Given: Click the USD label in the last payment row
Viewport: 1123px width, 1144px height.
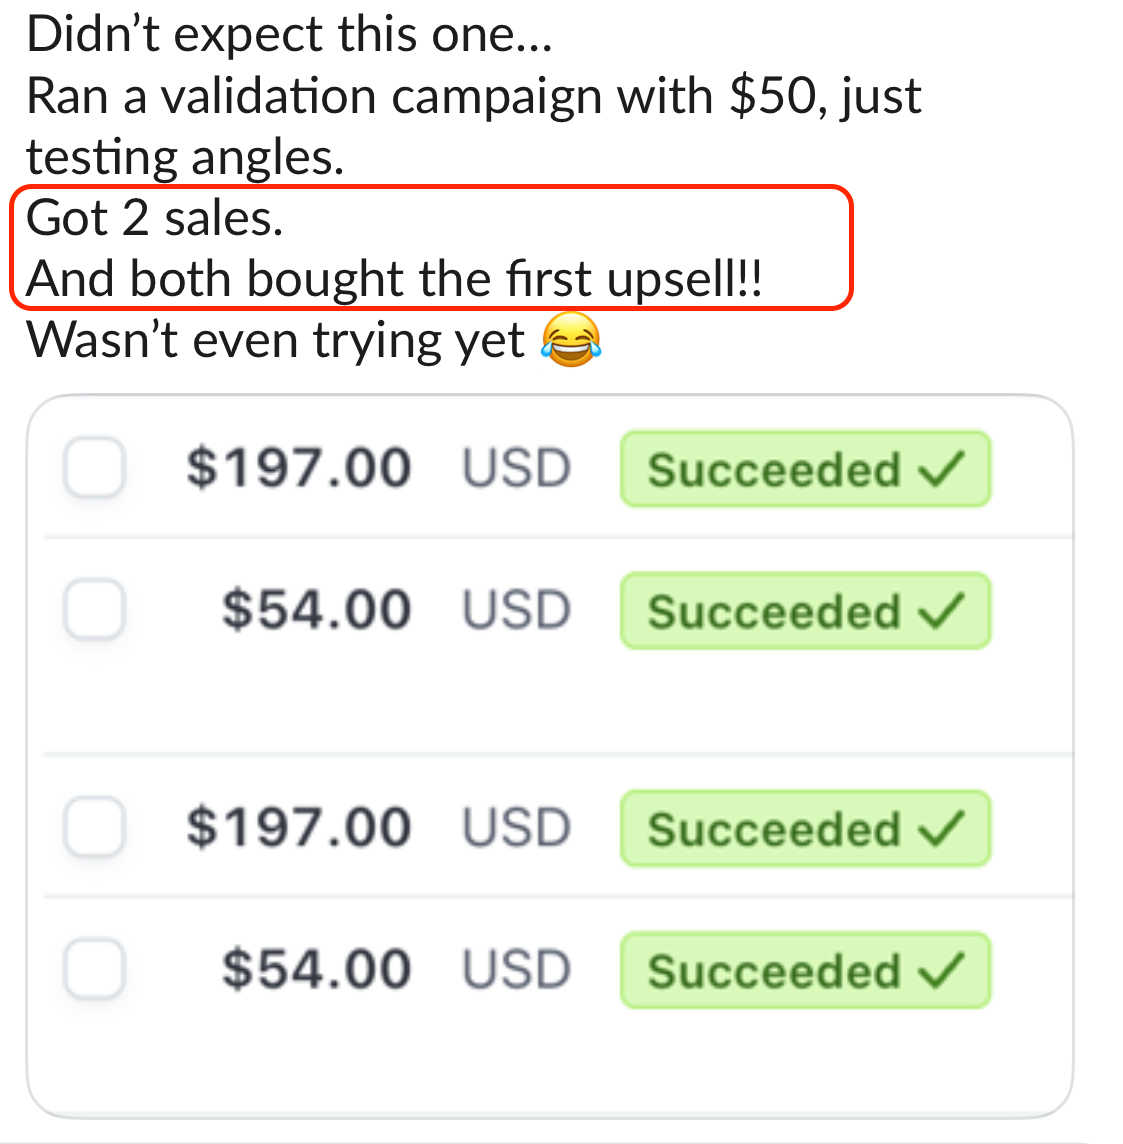Looking at the screenshot, I should pos(516,970).
